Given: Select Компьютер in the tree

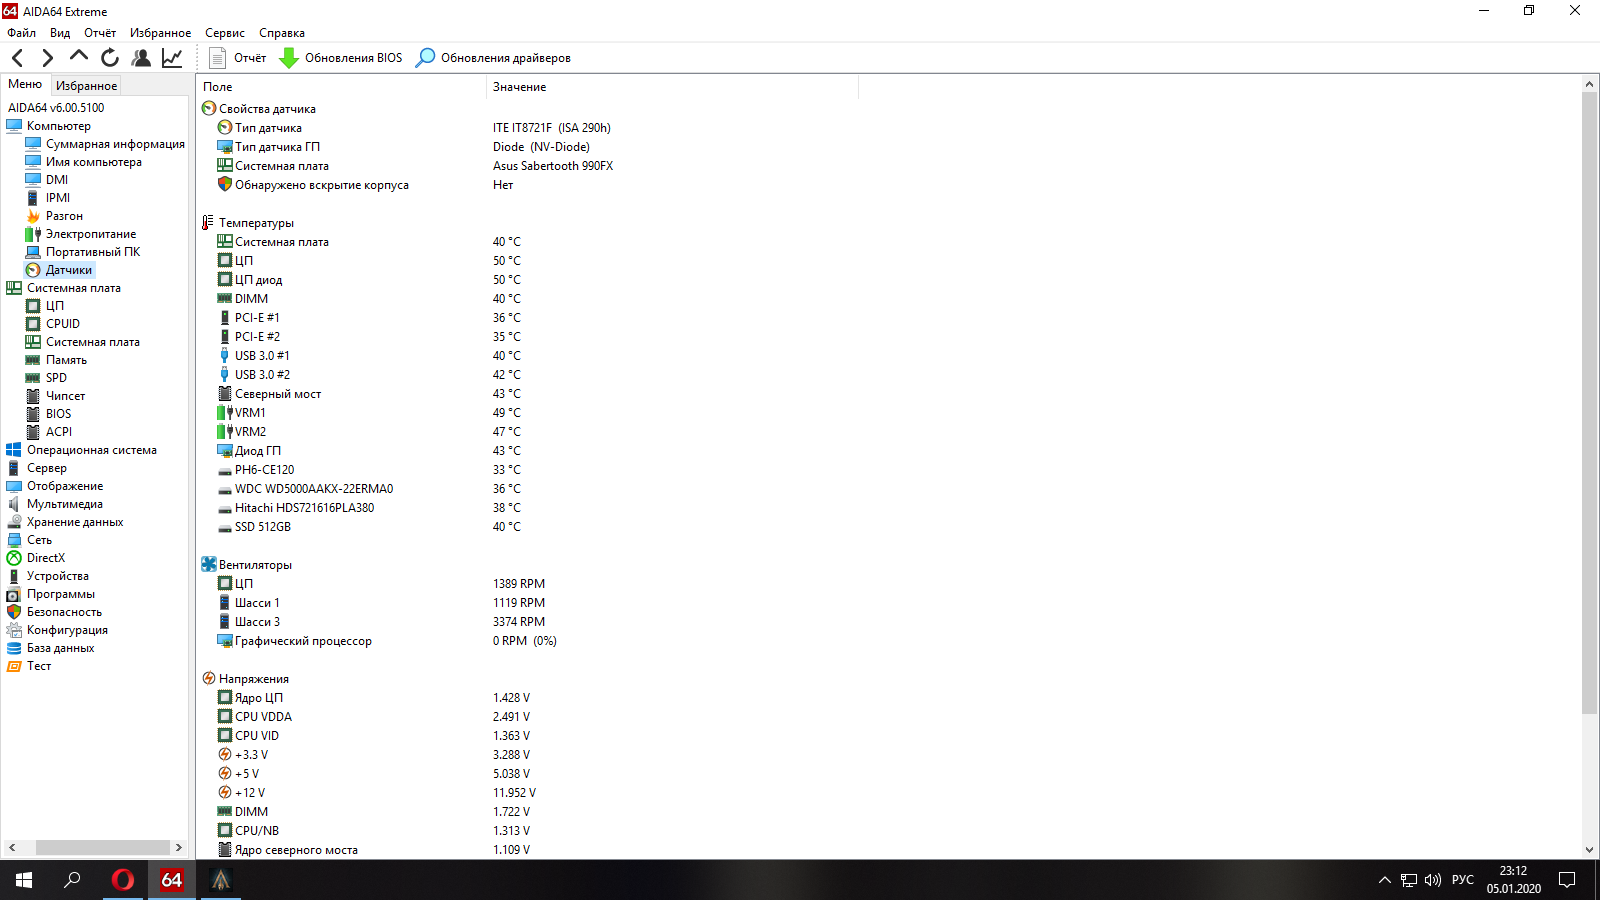Looking at the screenshot, I should coord(58,126).
